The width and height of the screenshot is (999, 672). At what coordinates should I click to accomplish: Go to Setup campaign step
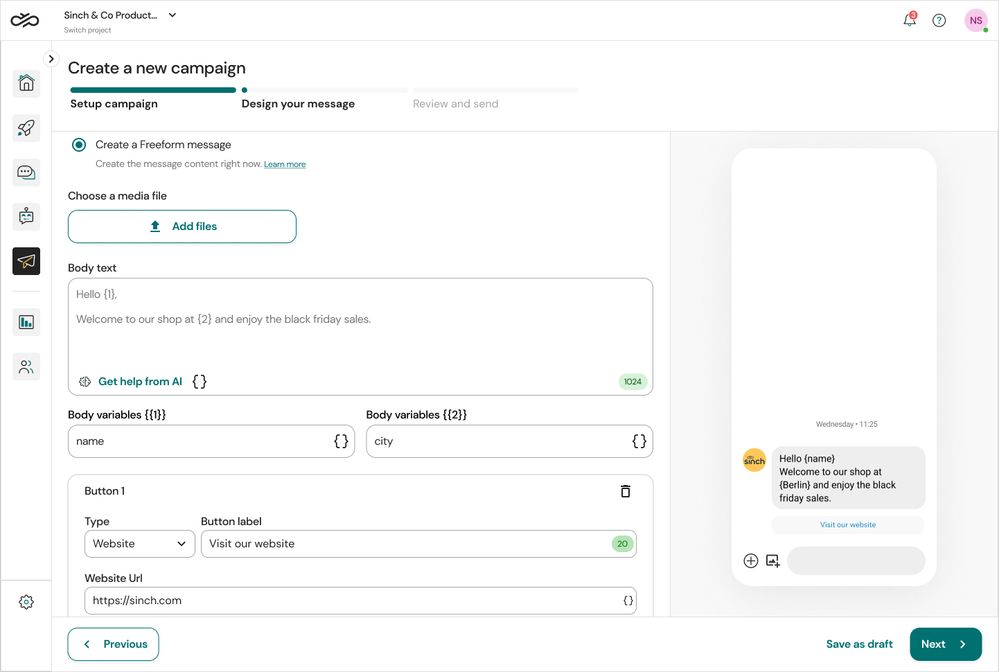click(x=114, y=104)
